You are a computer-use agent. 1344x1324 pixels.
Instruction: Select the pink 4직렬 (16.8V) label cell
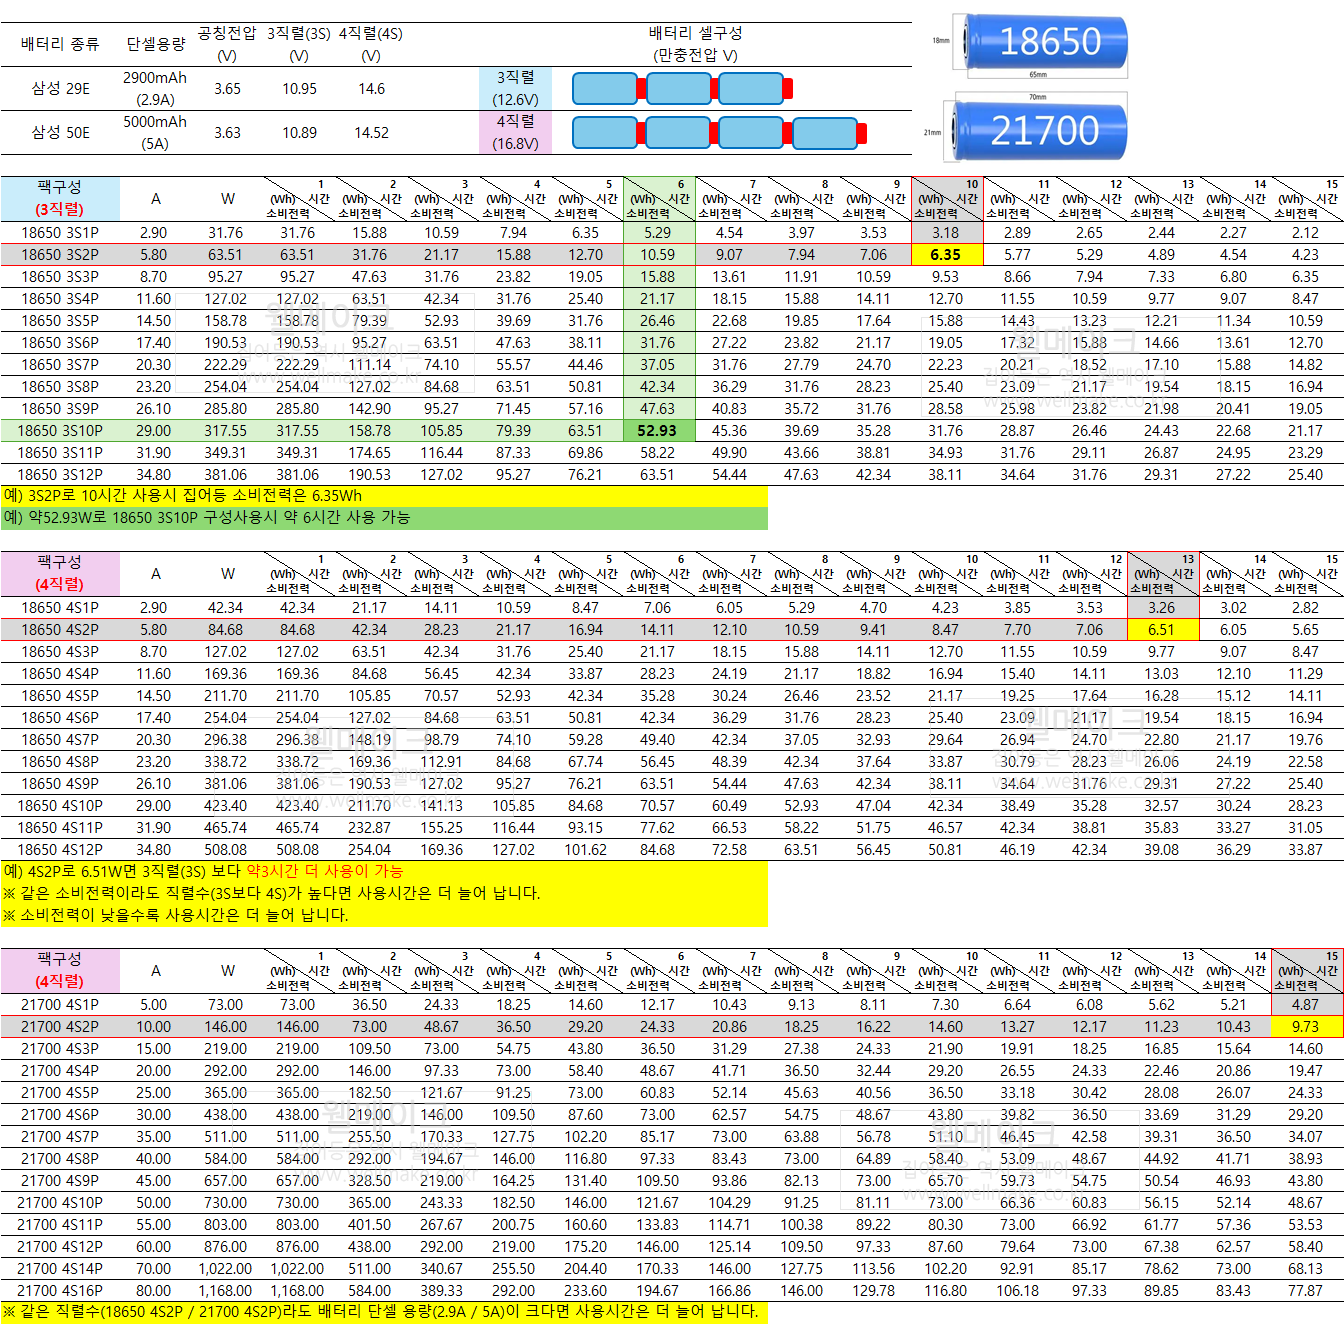point(515,132)
